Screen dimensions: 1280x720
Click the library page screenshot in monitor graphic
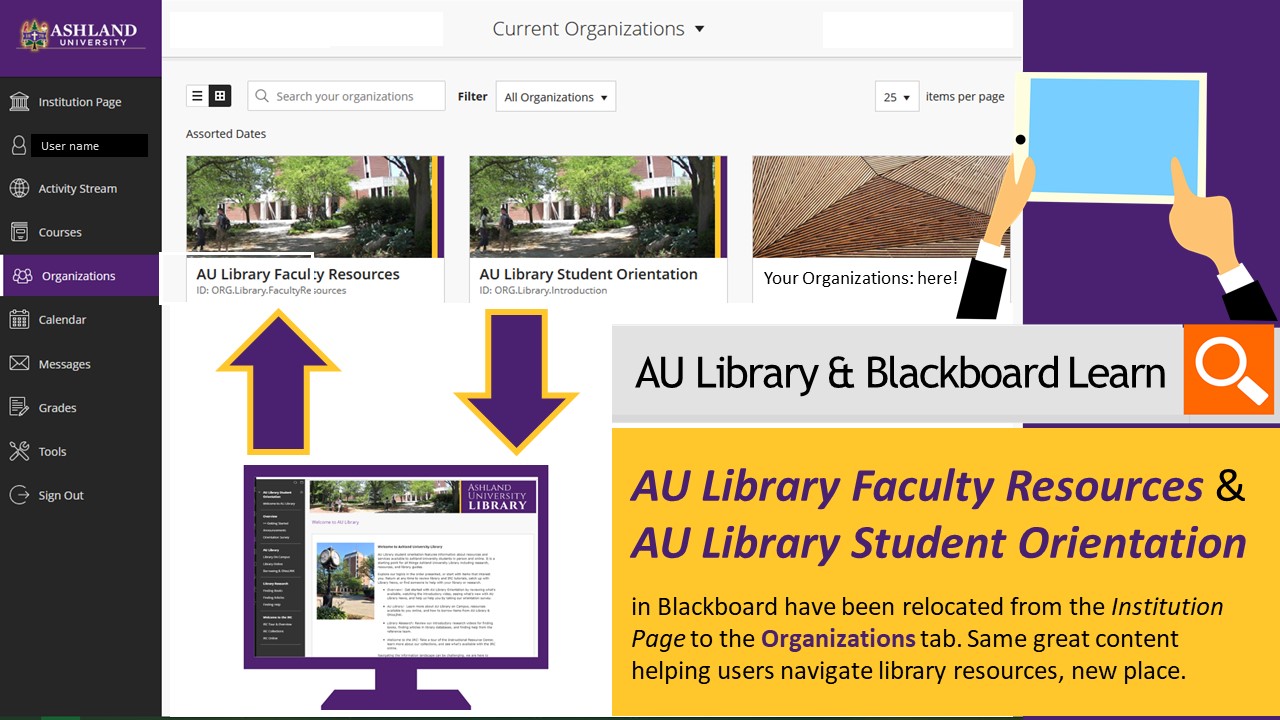[397, 568]
